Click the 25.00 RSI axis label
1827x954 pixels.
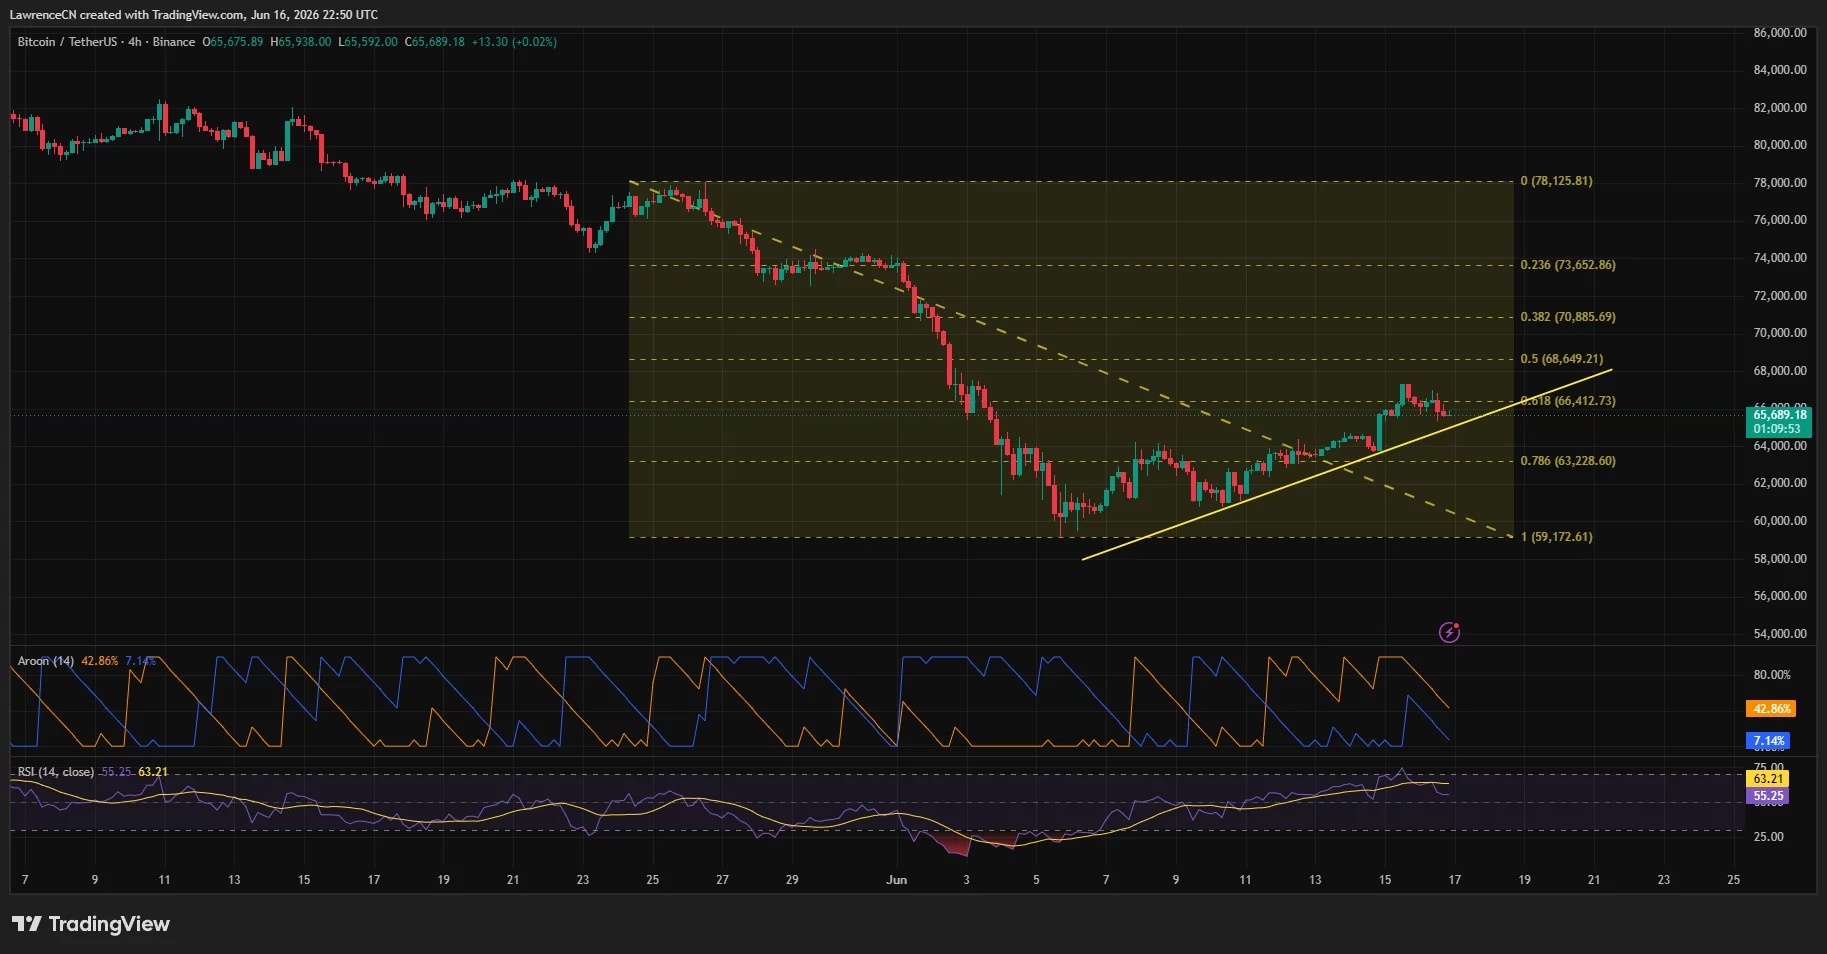[1769, 837]
